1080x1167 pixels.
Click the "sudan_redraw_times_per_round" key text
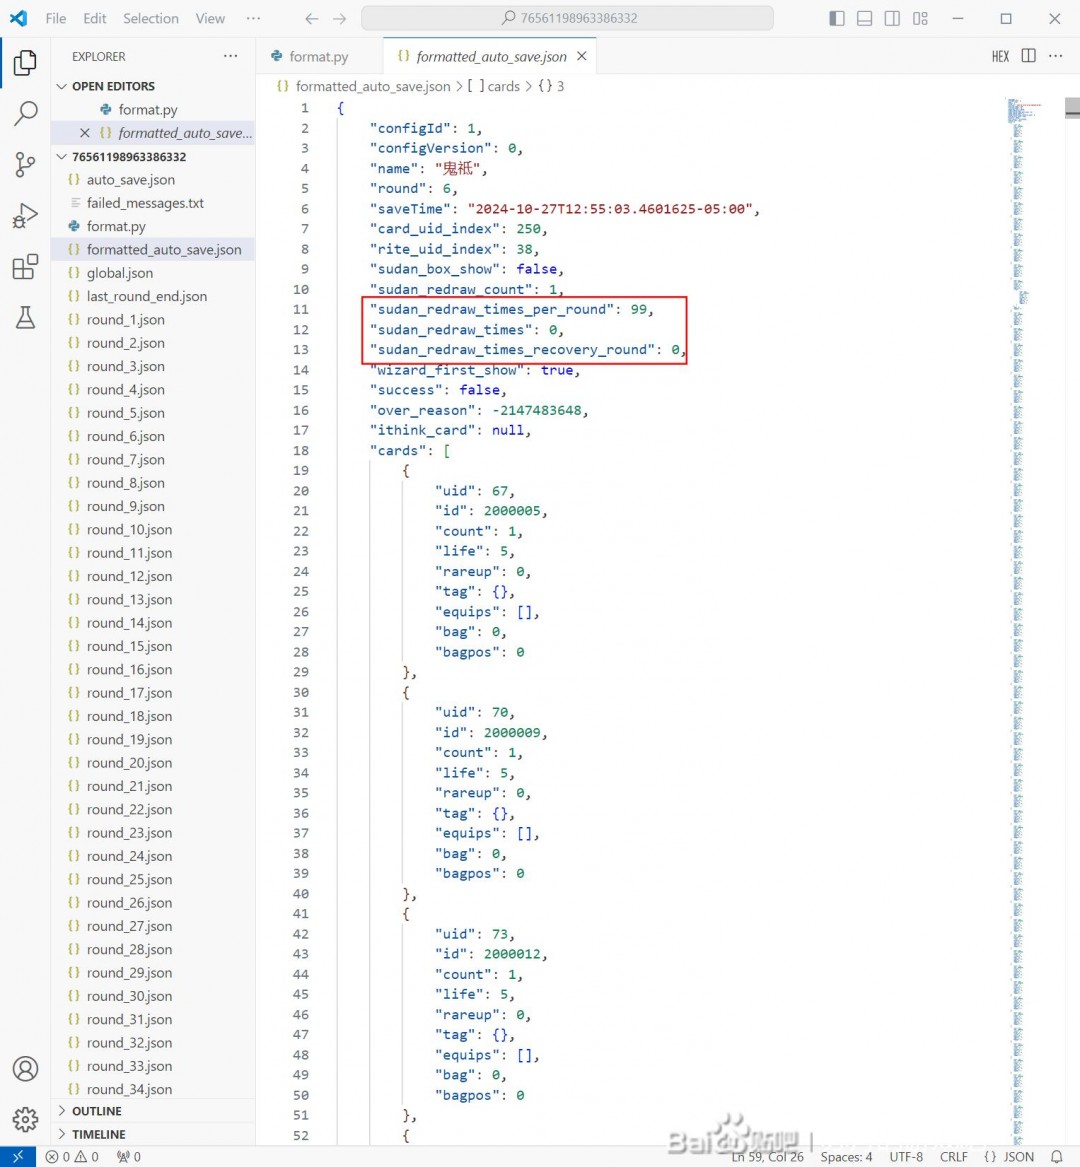[x=492, y=310]
